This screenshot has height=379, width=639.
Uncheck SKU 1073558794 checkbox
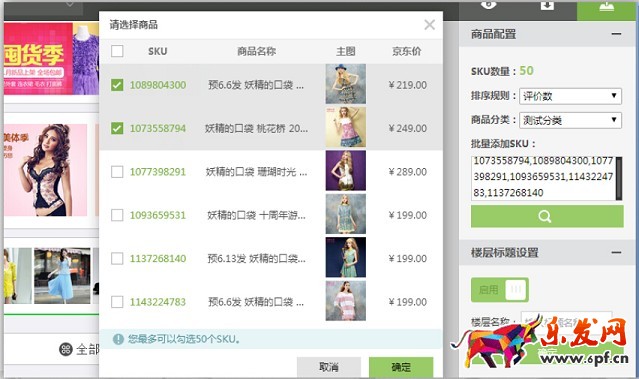[x=117, y=128]
